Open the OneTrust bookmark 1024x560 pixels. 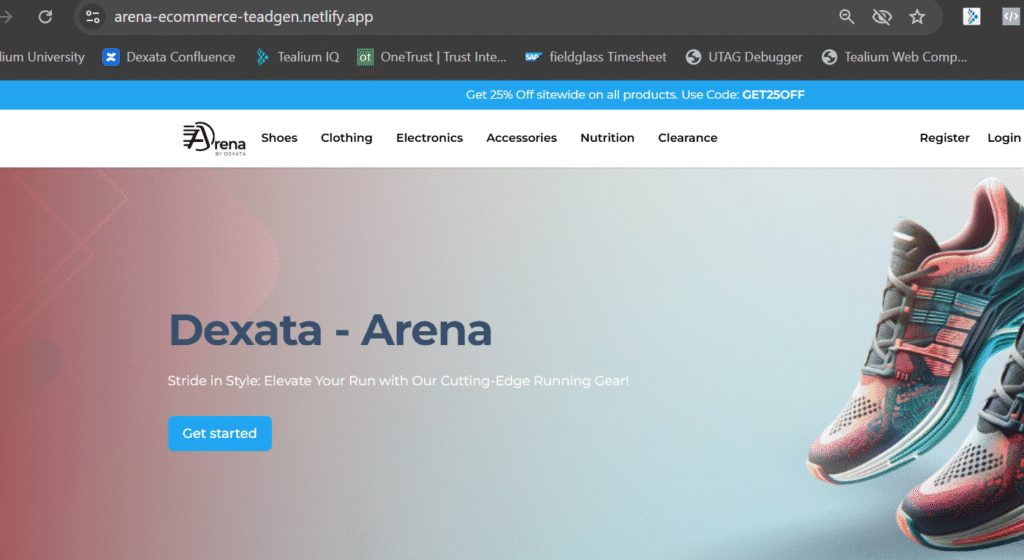pyautogui.click(x=432, y=57)
